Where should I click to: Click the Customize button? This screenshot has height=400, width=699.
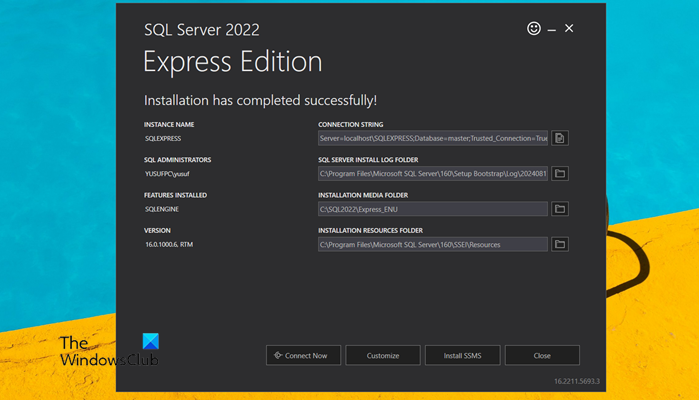pos(383,355)
